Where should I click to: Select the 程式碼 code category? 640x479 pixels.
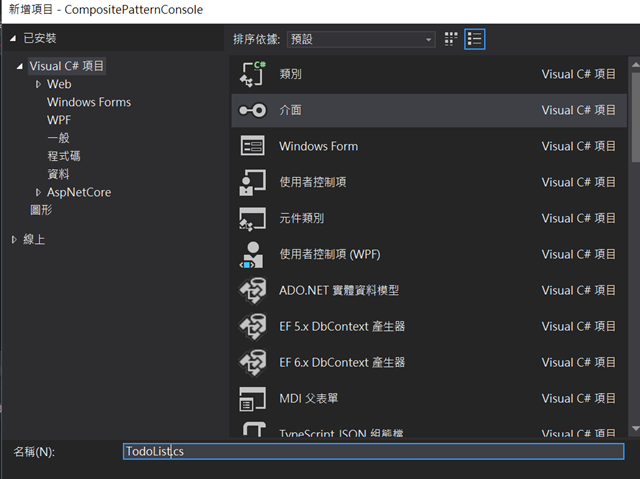[x=64, y=156]
